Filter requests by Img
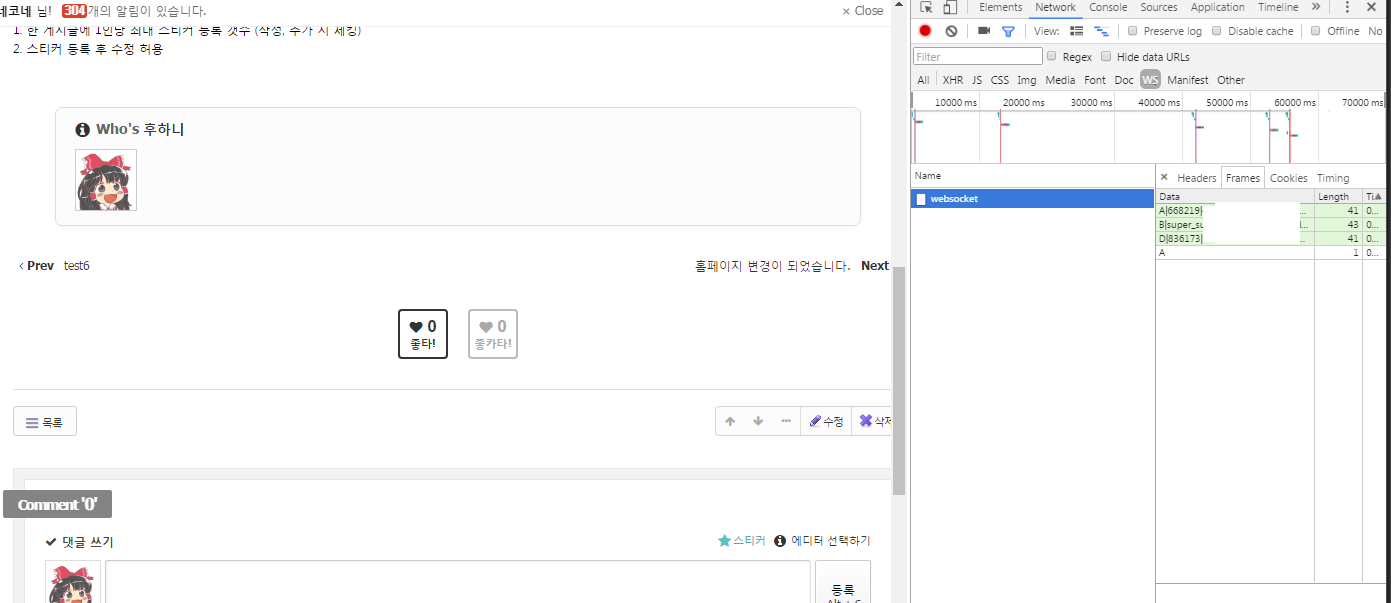The height and width of the screenshot is (603, 1391). pyautogui.click(x=1027, y=80)
